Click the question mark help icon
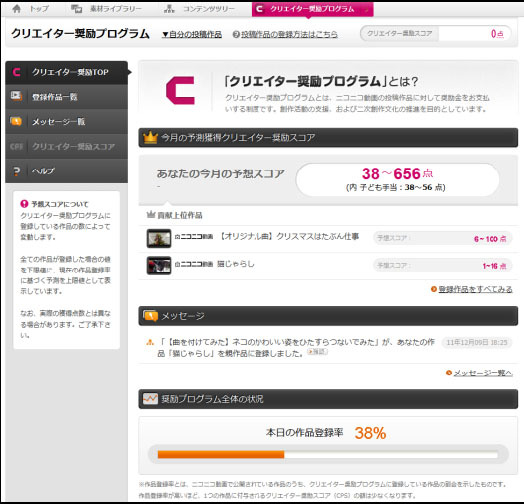This screenshot has width=524, height=504. pos(16,171)
